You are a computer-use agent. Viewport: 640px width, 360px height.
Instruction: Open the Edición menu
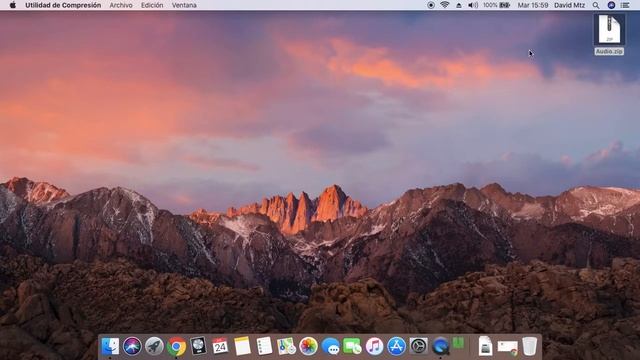pos(152,5)
